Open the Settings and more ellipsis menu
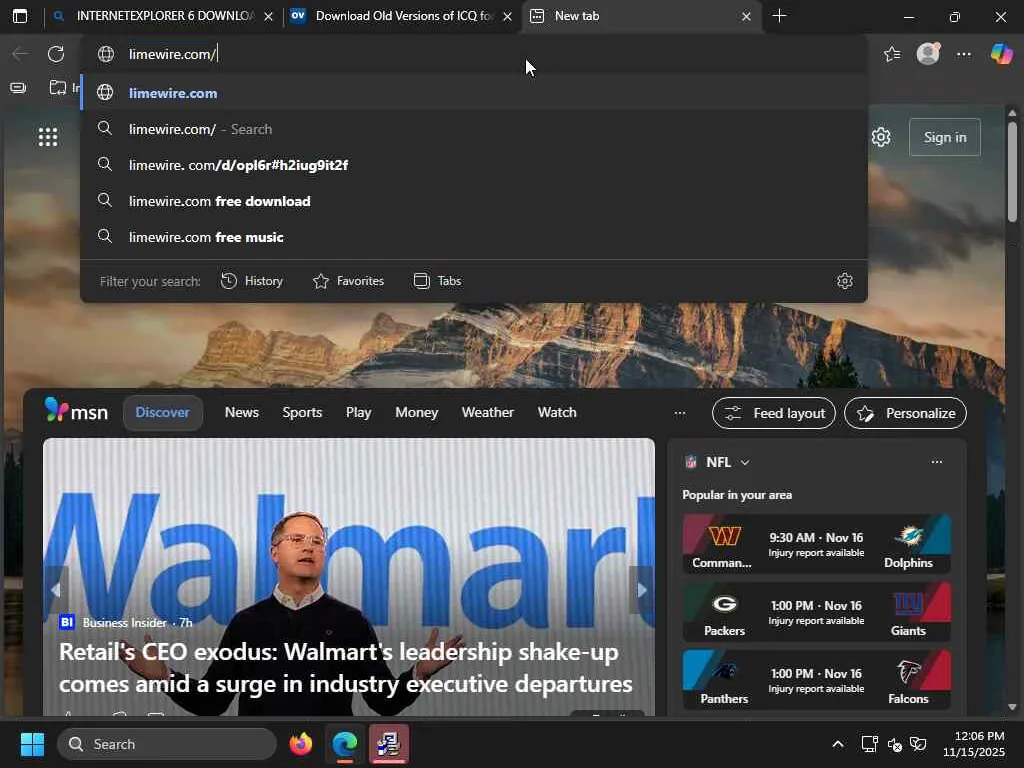 coord(963,54)
